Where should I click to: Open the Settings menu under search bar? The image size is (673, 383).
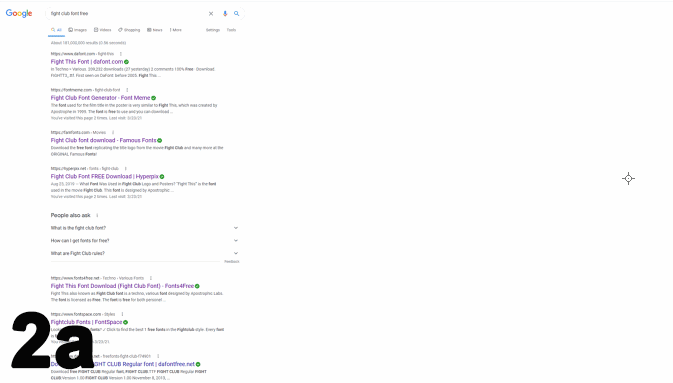pos(213,30)
